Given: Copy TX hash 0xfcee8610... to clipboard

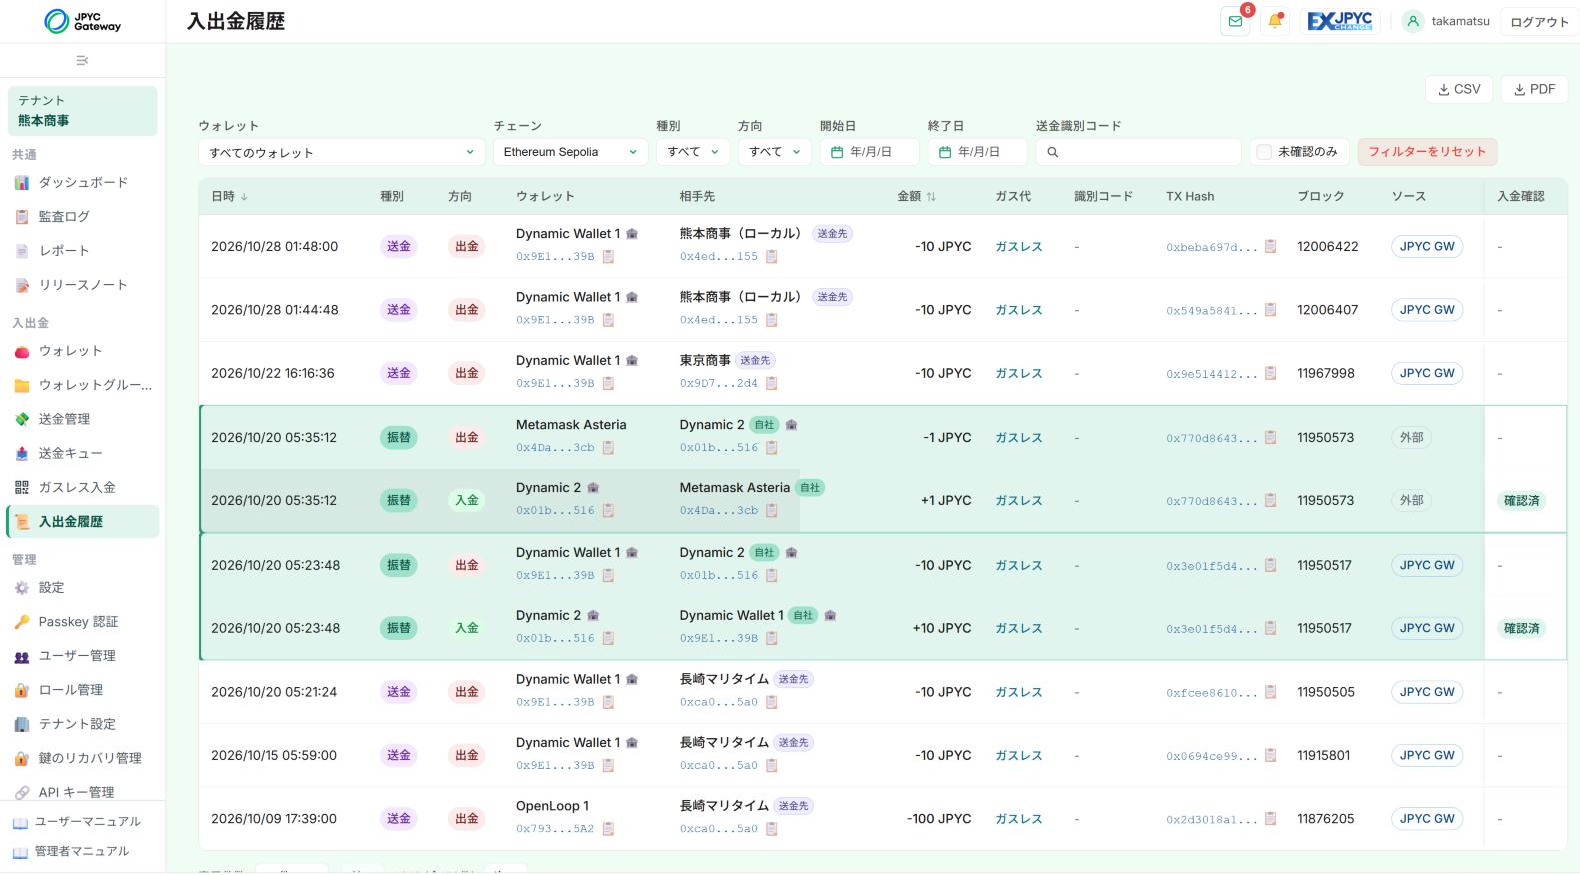Looking at the screenshot, I should pos(1270,692).
